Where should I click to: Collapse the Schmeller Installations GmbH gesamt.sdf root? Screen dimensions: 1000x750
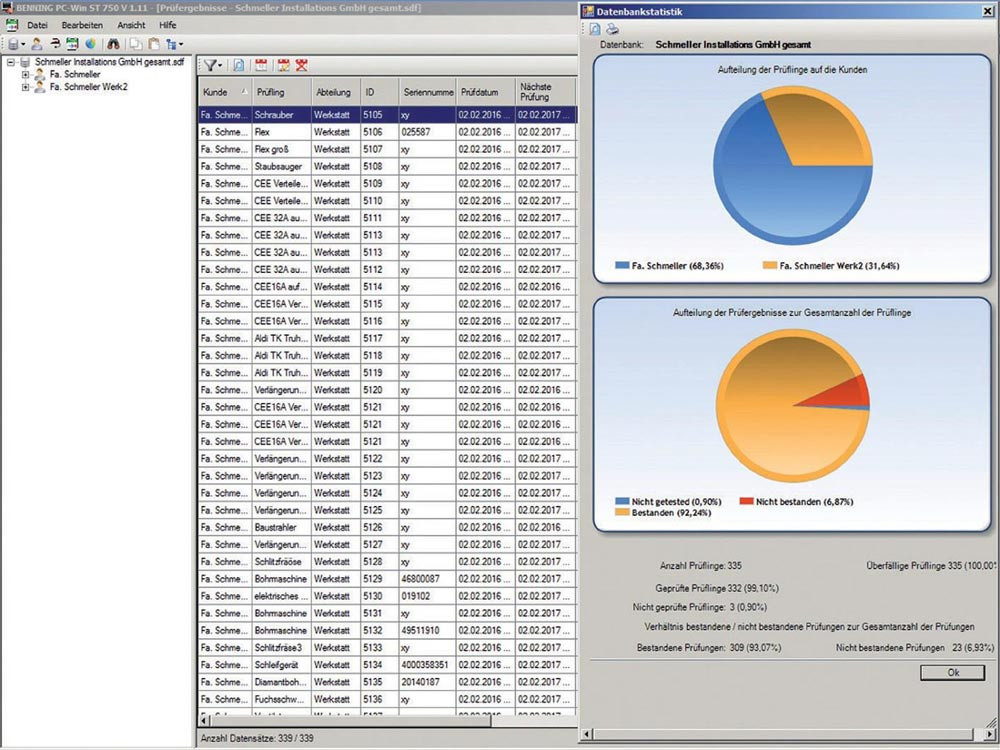click(10, 62)
